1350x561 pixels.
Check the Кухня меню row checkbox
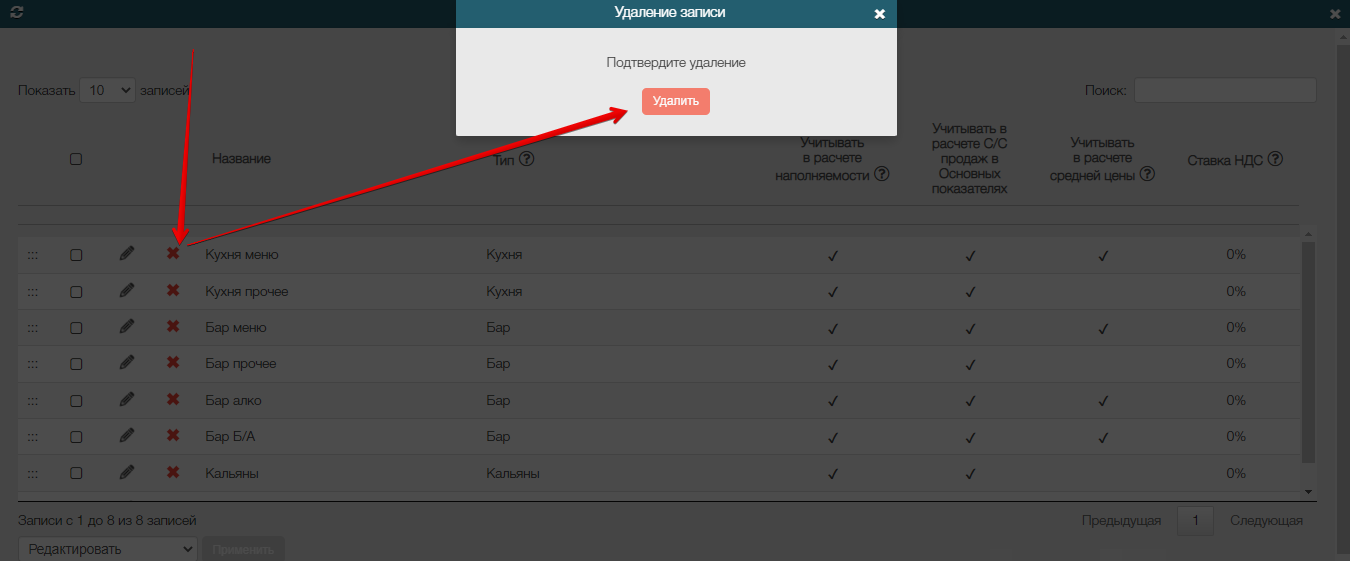coord(76,255)
